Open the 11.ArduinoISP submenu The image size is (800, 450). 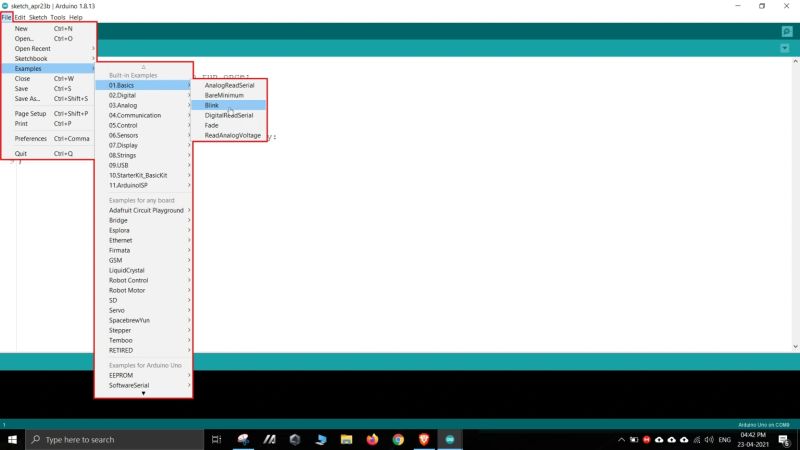click(x=143, y=185)
